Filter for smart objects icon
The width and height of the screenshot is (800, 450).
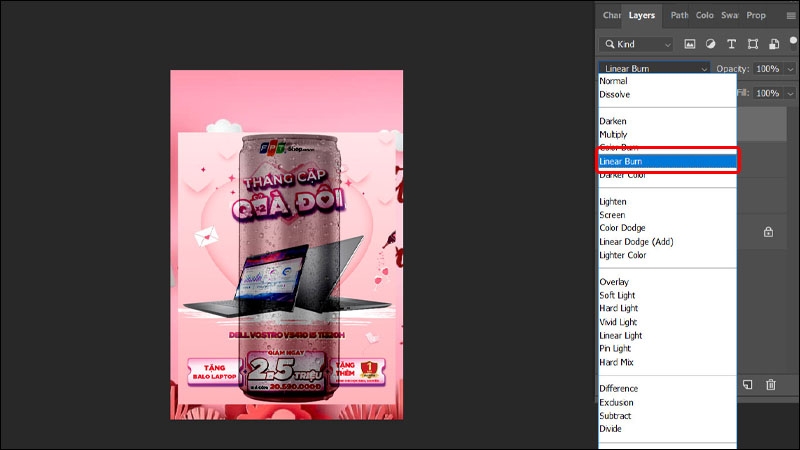pos(774,44)
